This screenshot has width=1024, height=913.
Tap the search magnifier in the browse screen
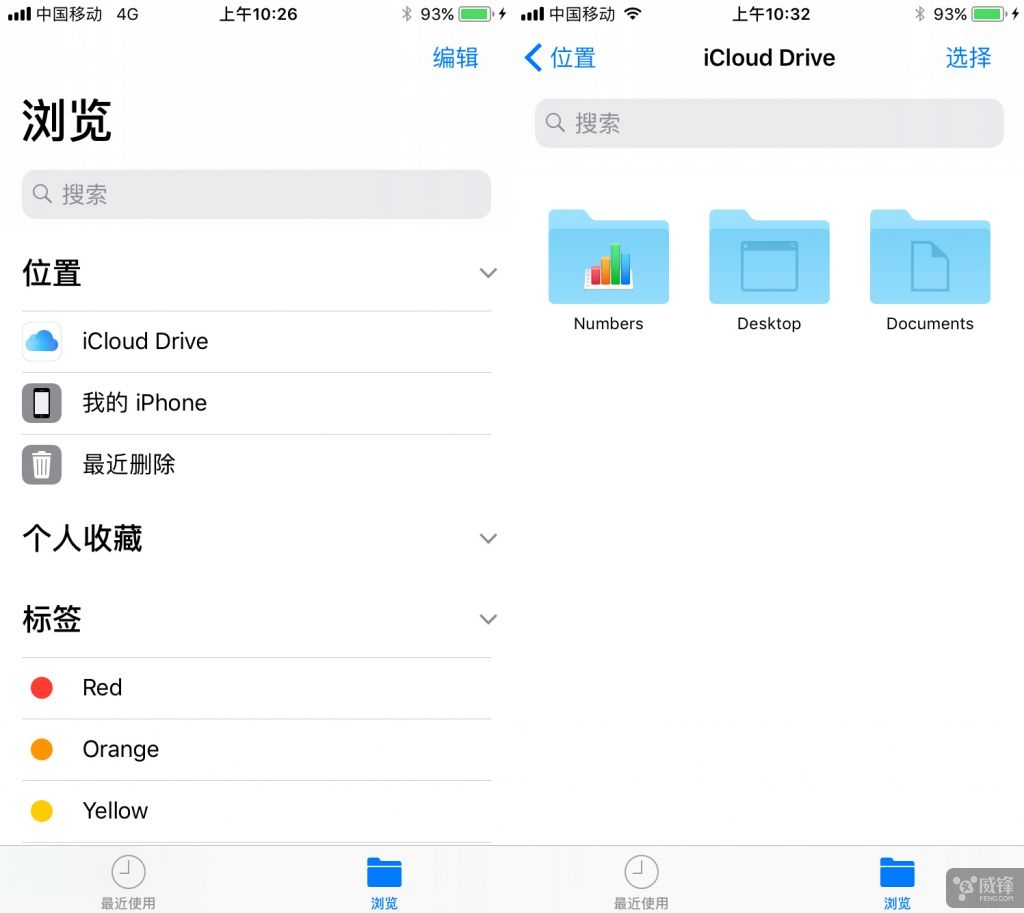42,194
